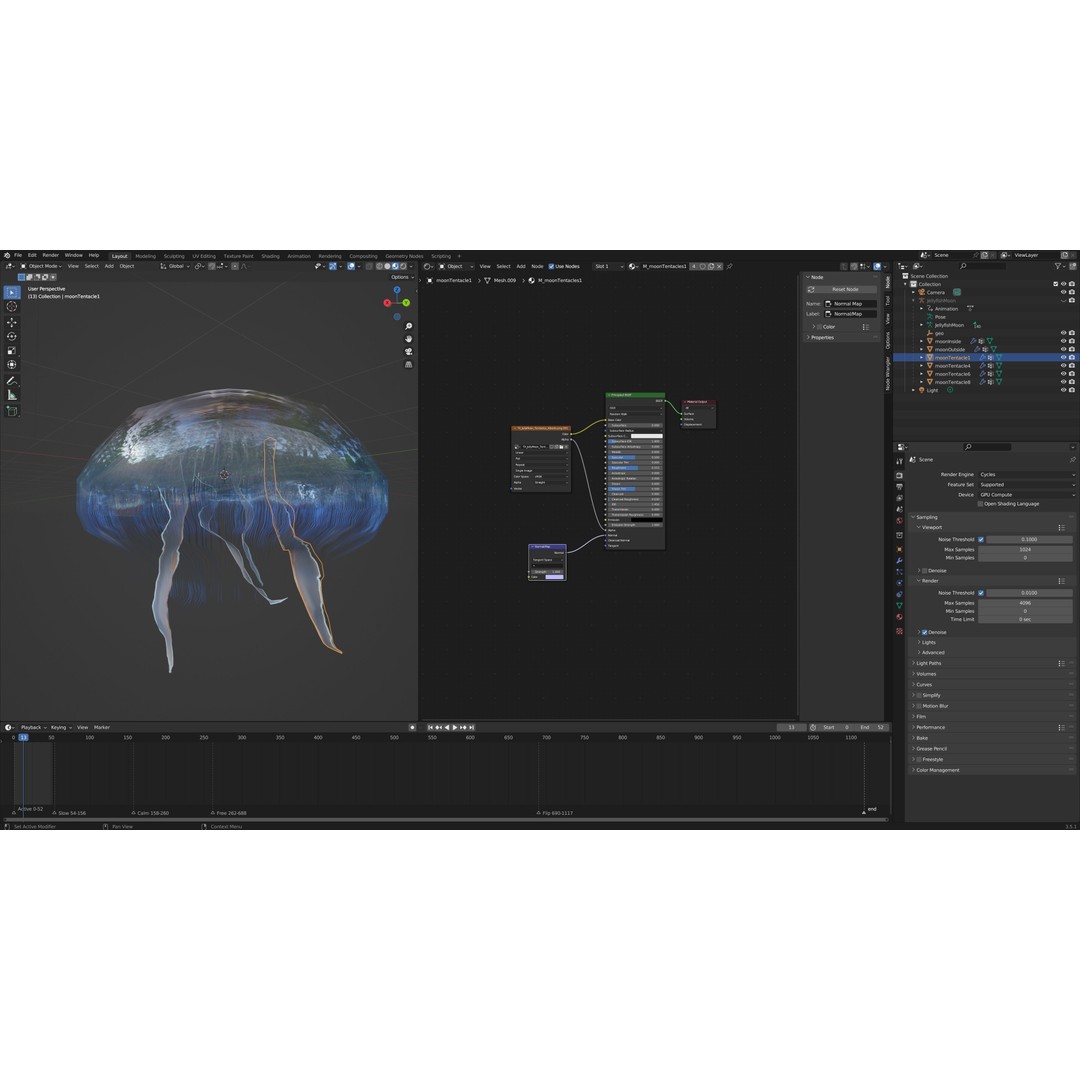Click the red X axis gizmo
Image resolution: width=1080 pixels, height=1080 pixels.
pyautogui.click(x=387, y=302)
